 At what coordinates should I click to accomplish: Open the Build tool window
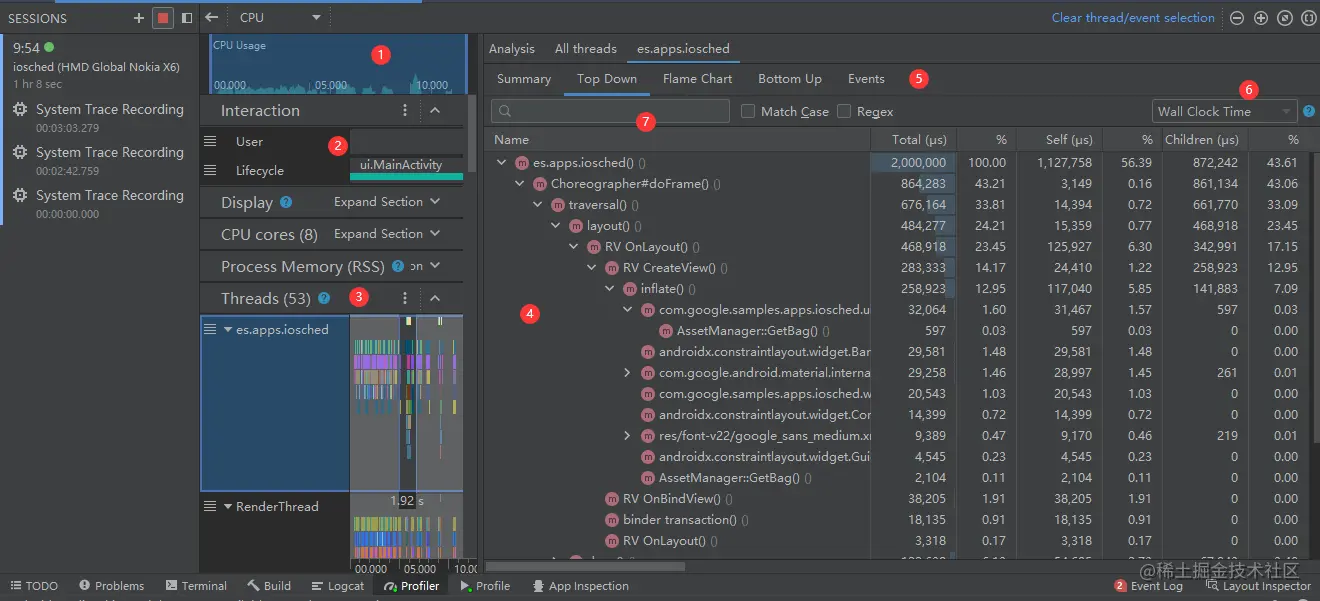tap(270, 586)
